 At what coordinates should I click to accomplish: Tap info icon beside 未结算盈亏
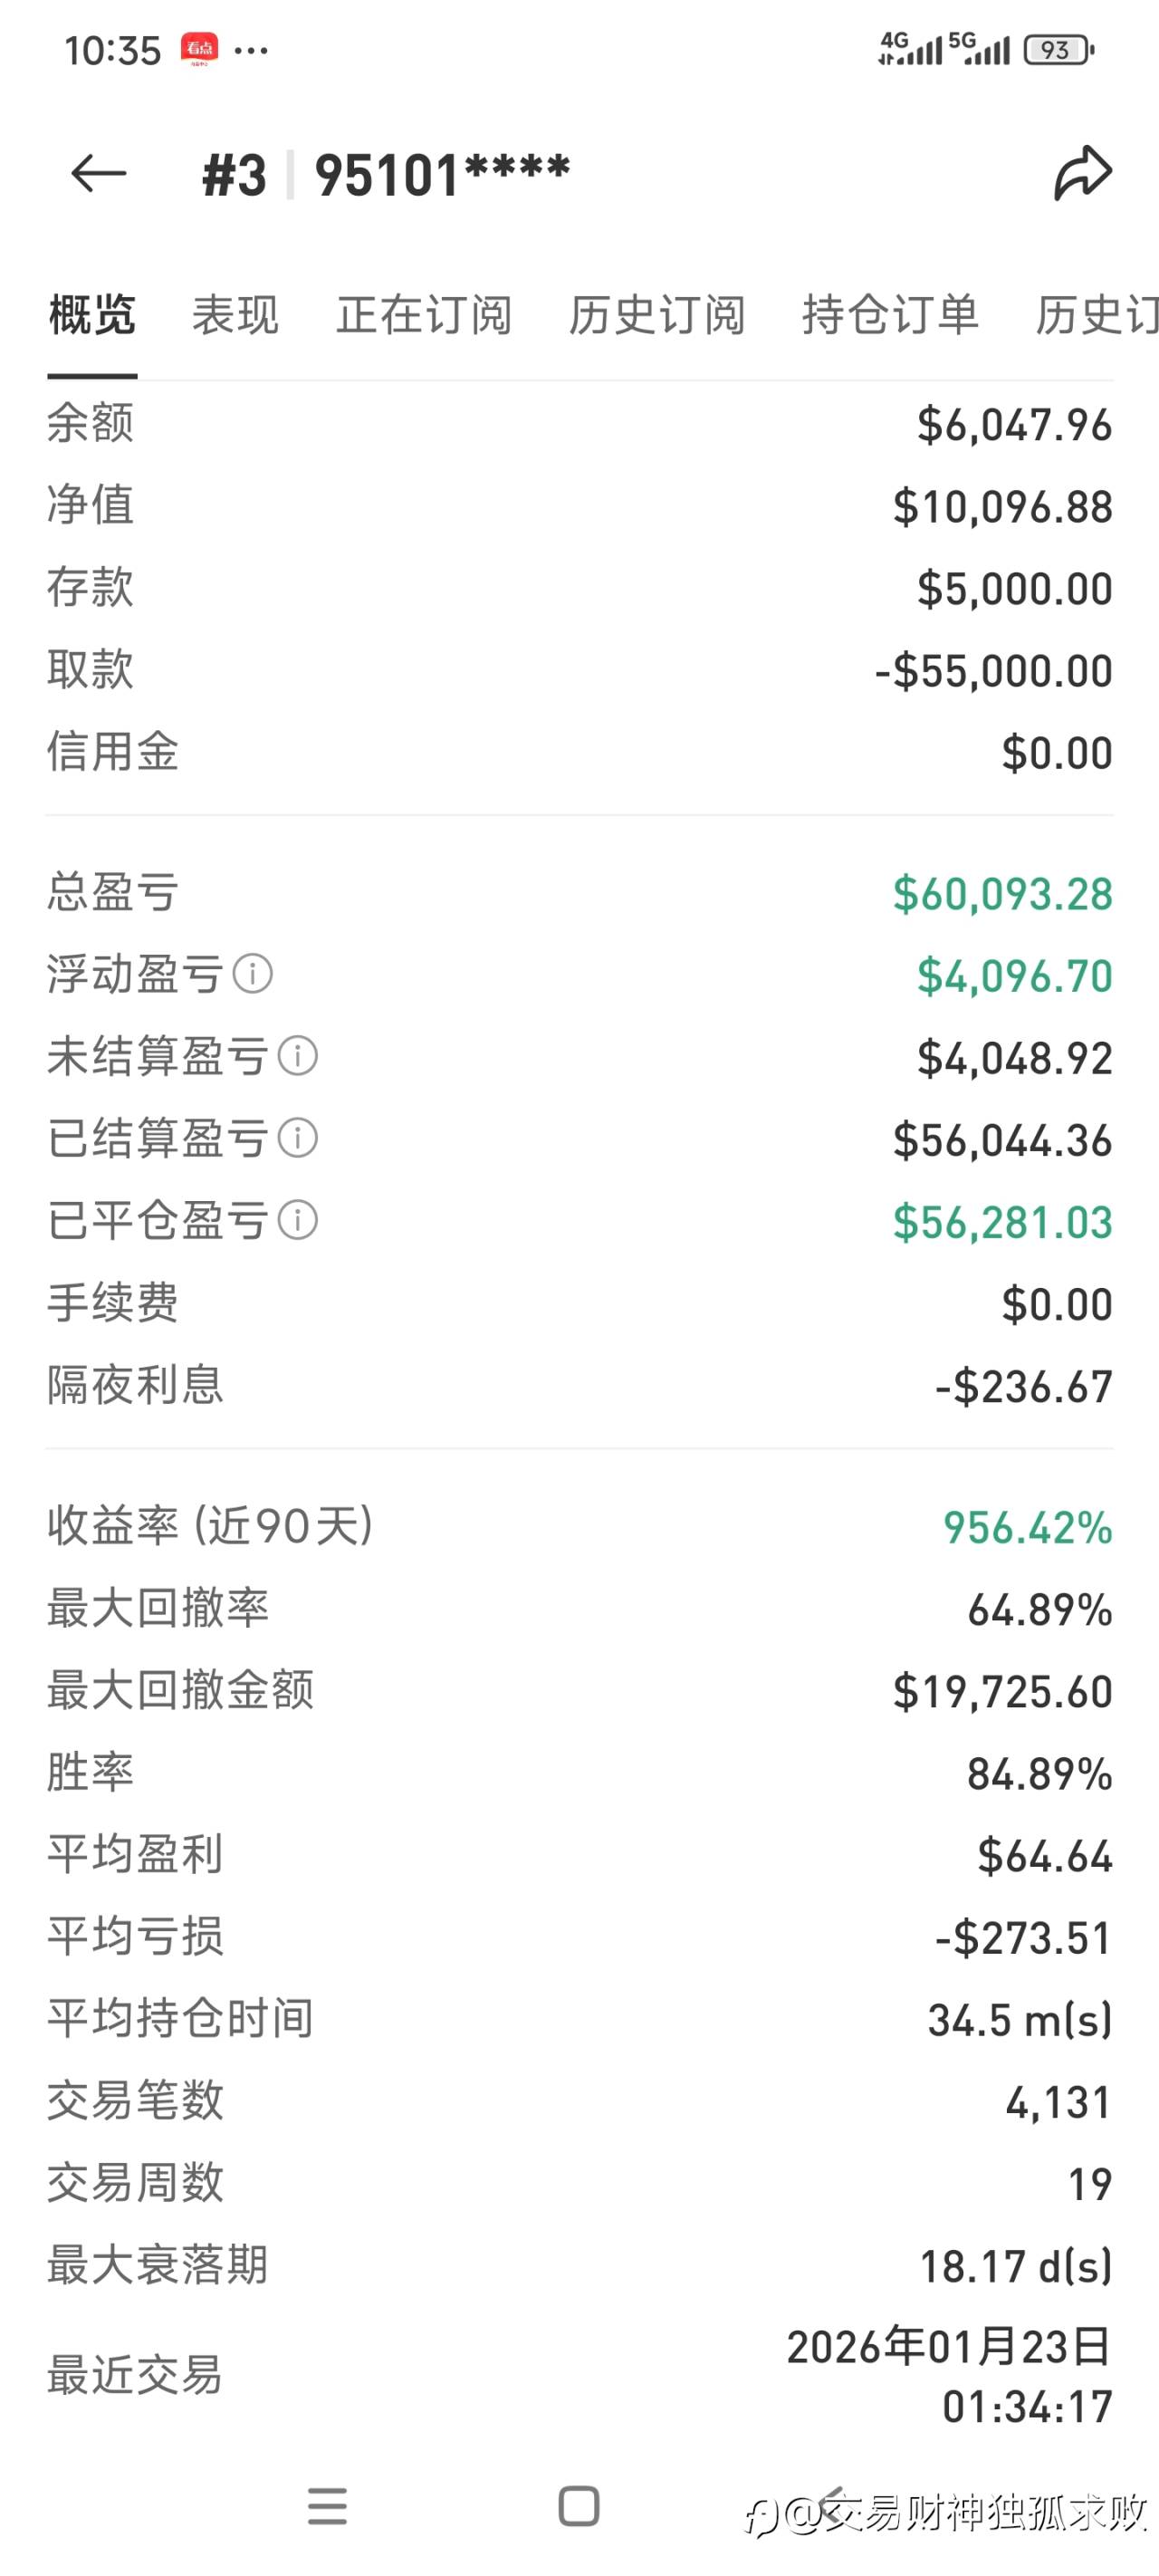[297, 1056]
